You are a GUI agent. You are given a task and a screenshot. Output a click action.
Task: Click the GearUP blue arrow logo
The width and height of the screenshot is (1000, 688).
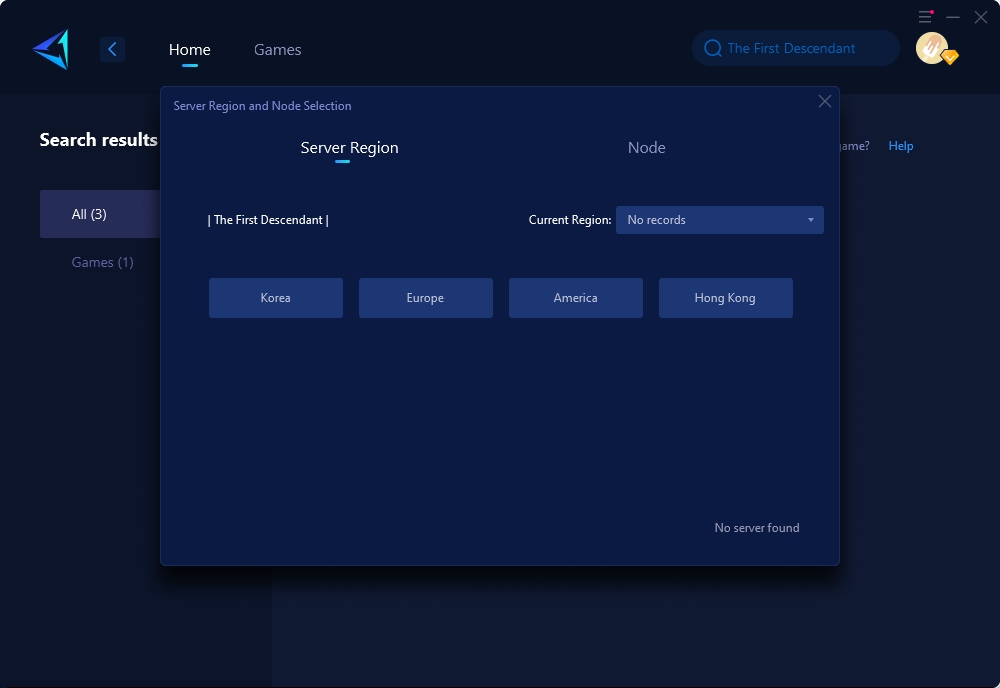pos(51,49)
